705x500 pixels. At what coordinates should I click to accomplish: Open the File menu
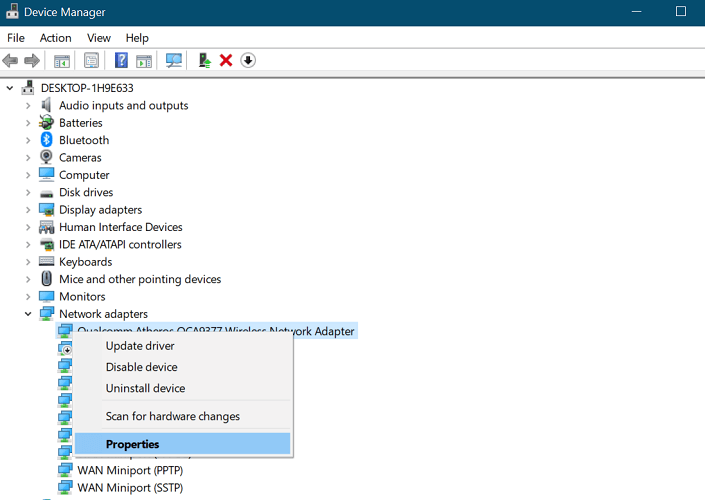[16, 38]
